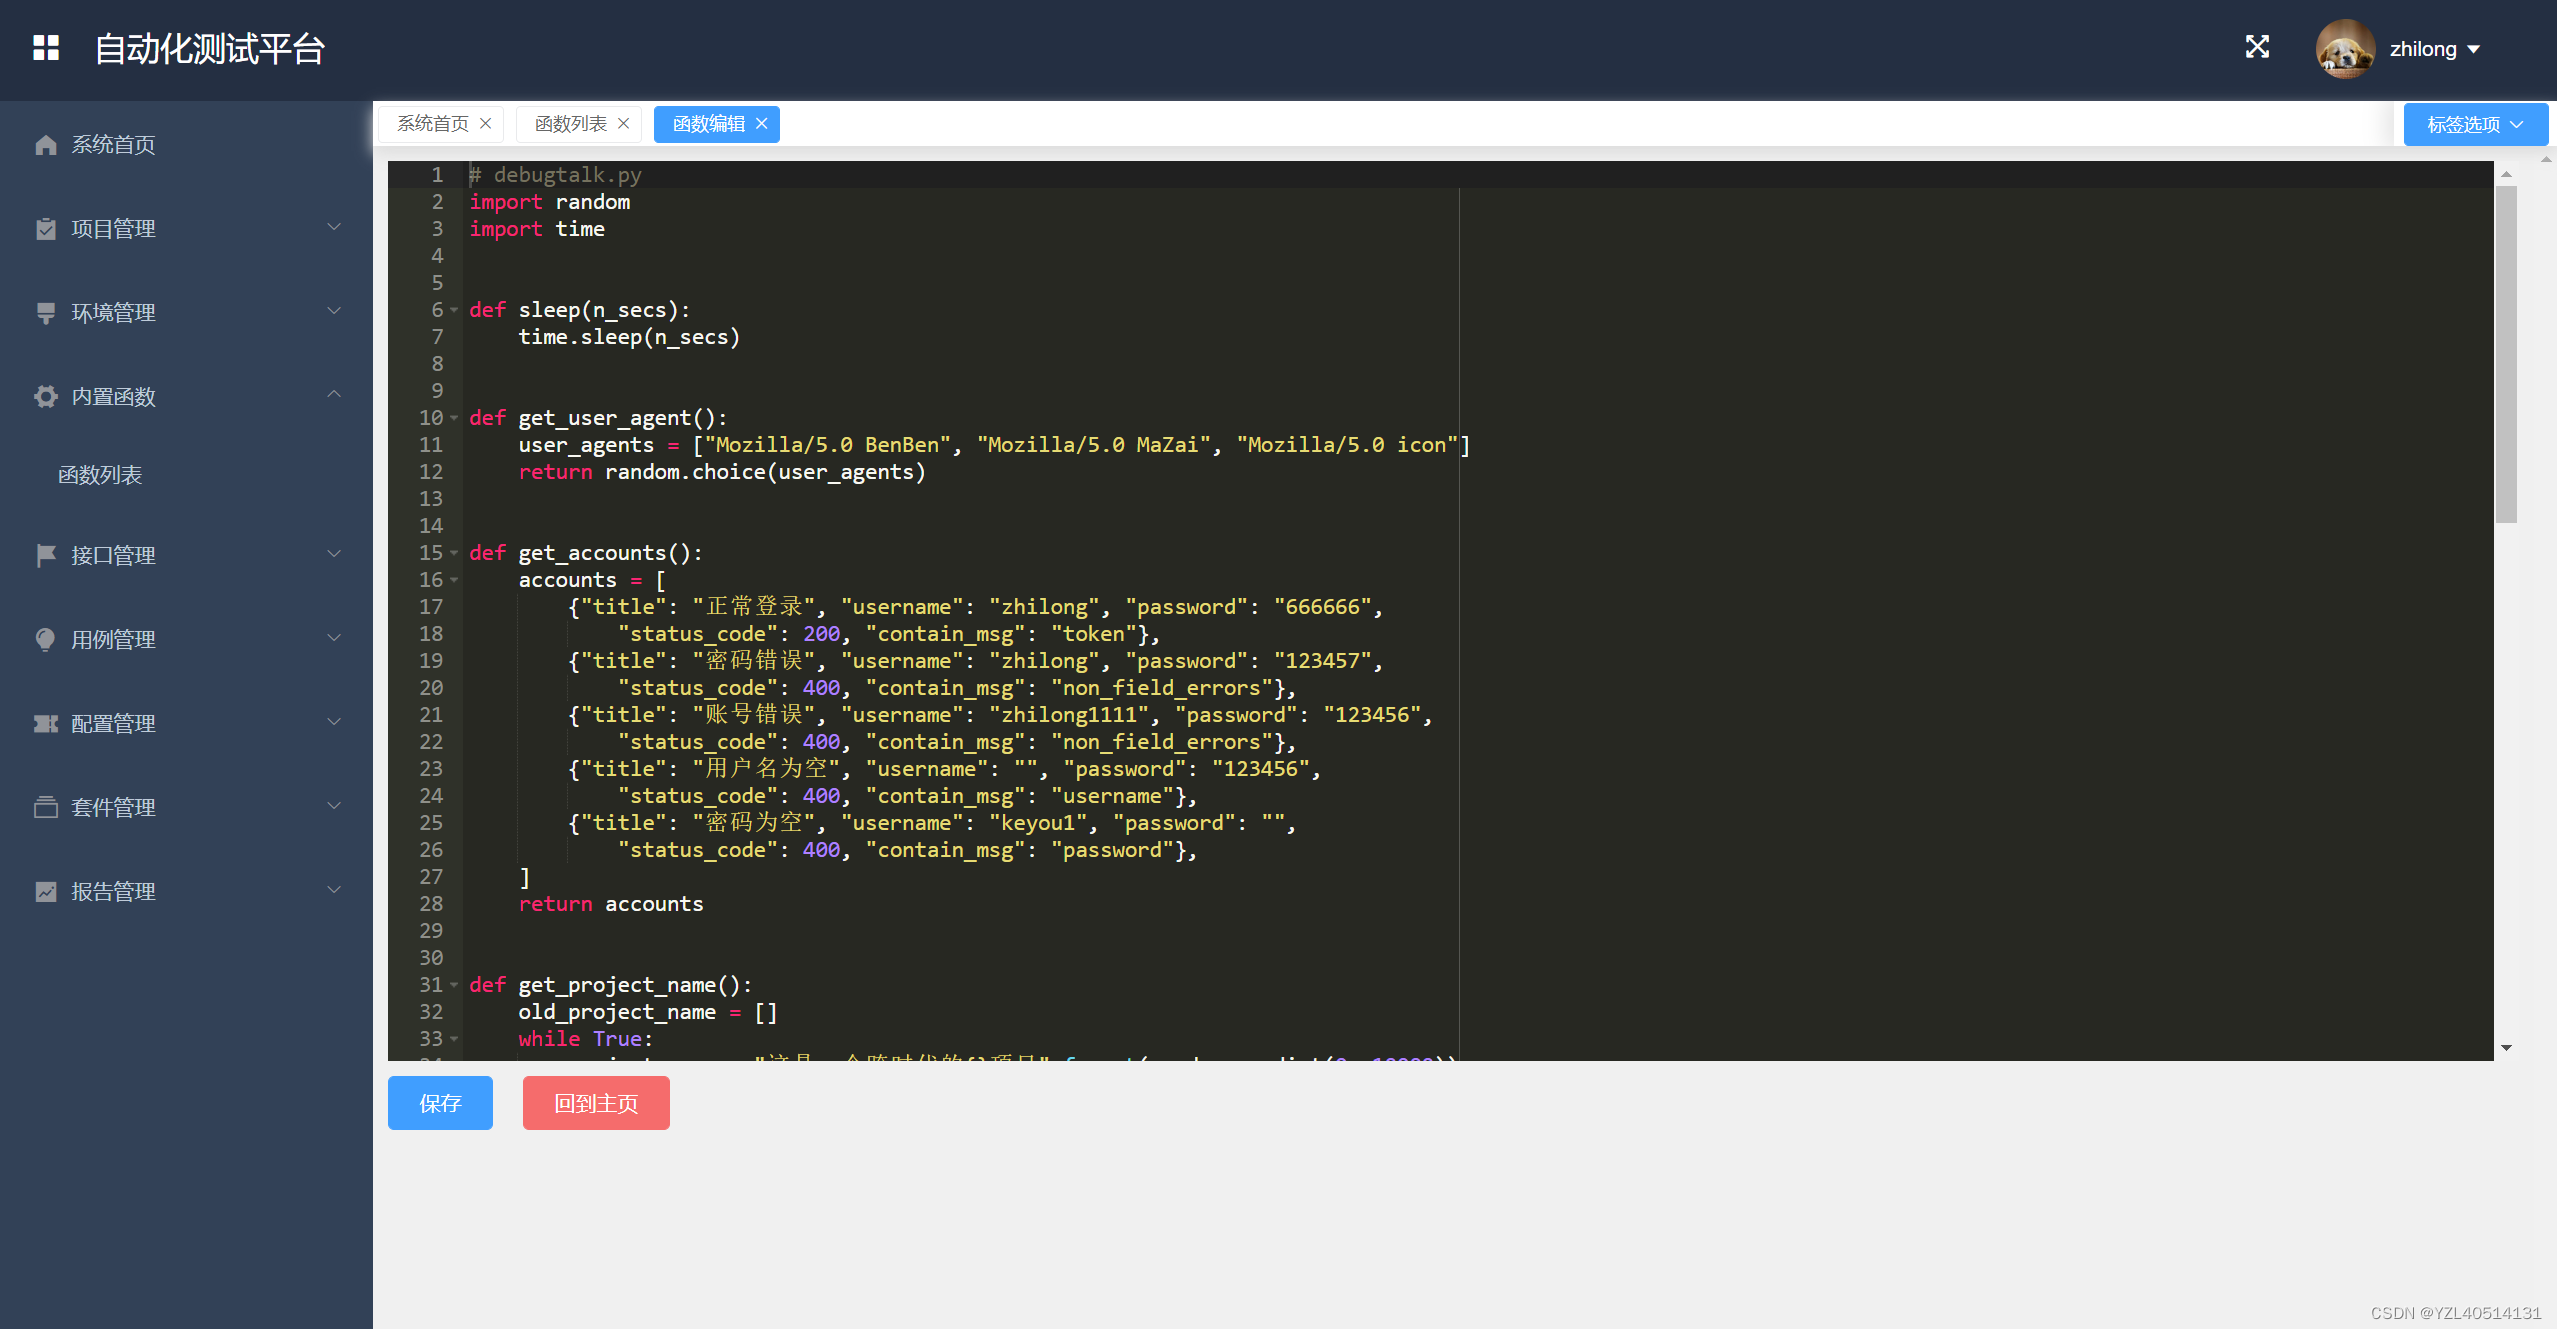Image resolution: width=2557 pixels, height=1329 pixels.
Task: Click the chart icon beside 报告管理
Action: click(46, 892)
